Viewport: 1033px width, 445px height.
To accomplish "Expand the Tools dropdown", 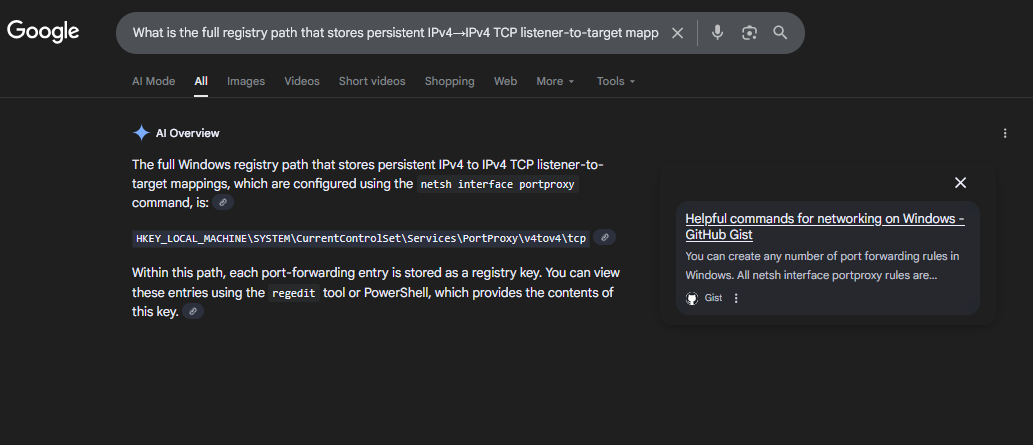I will 616,81.
